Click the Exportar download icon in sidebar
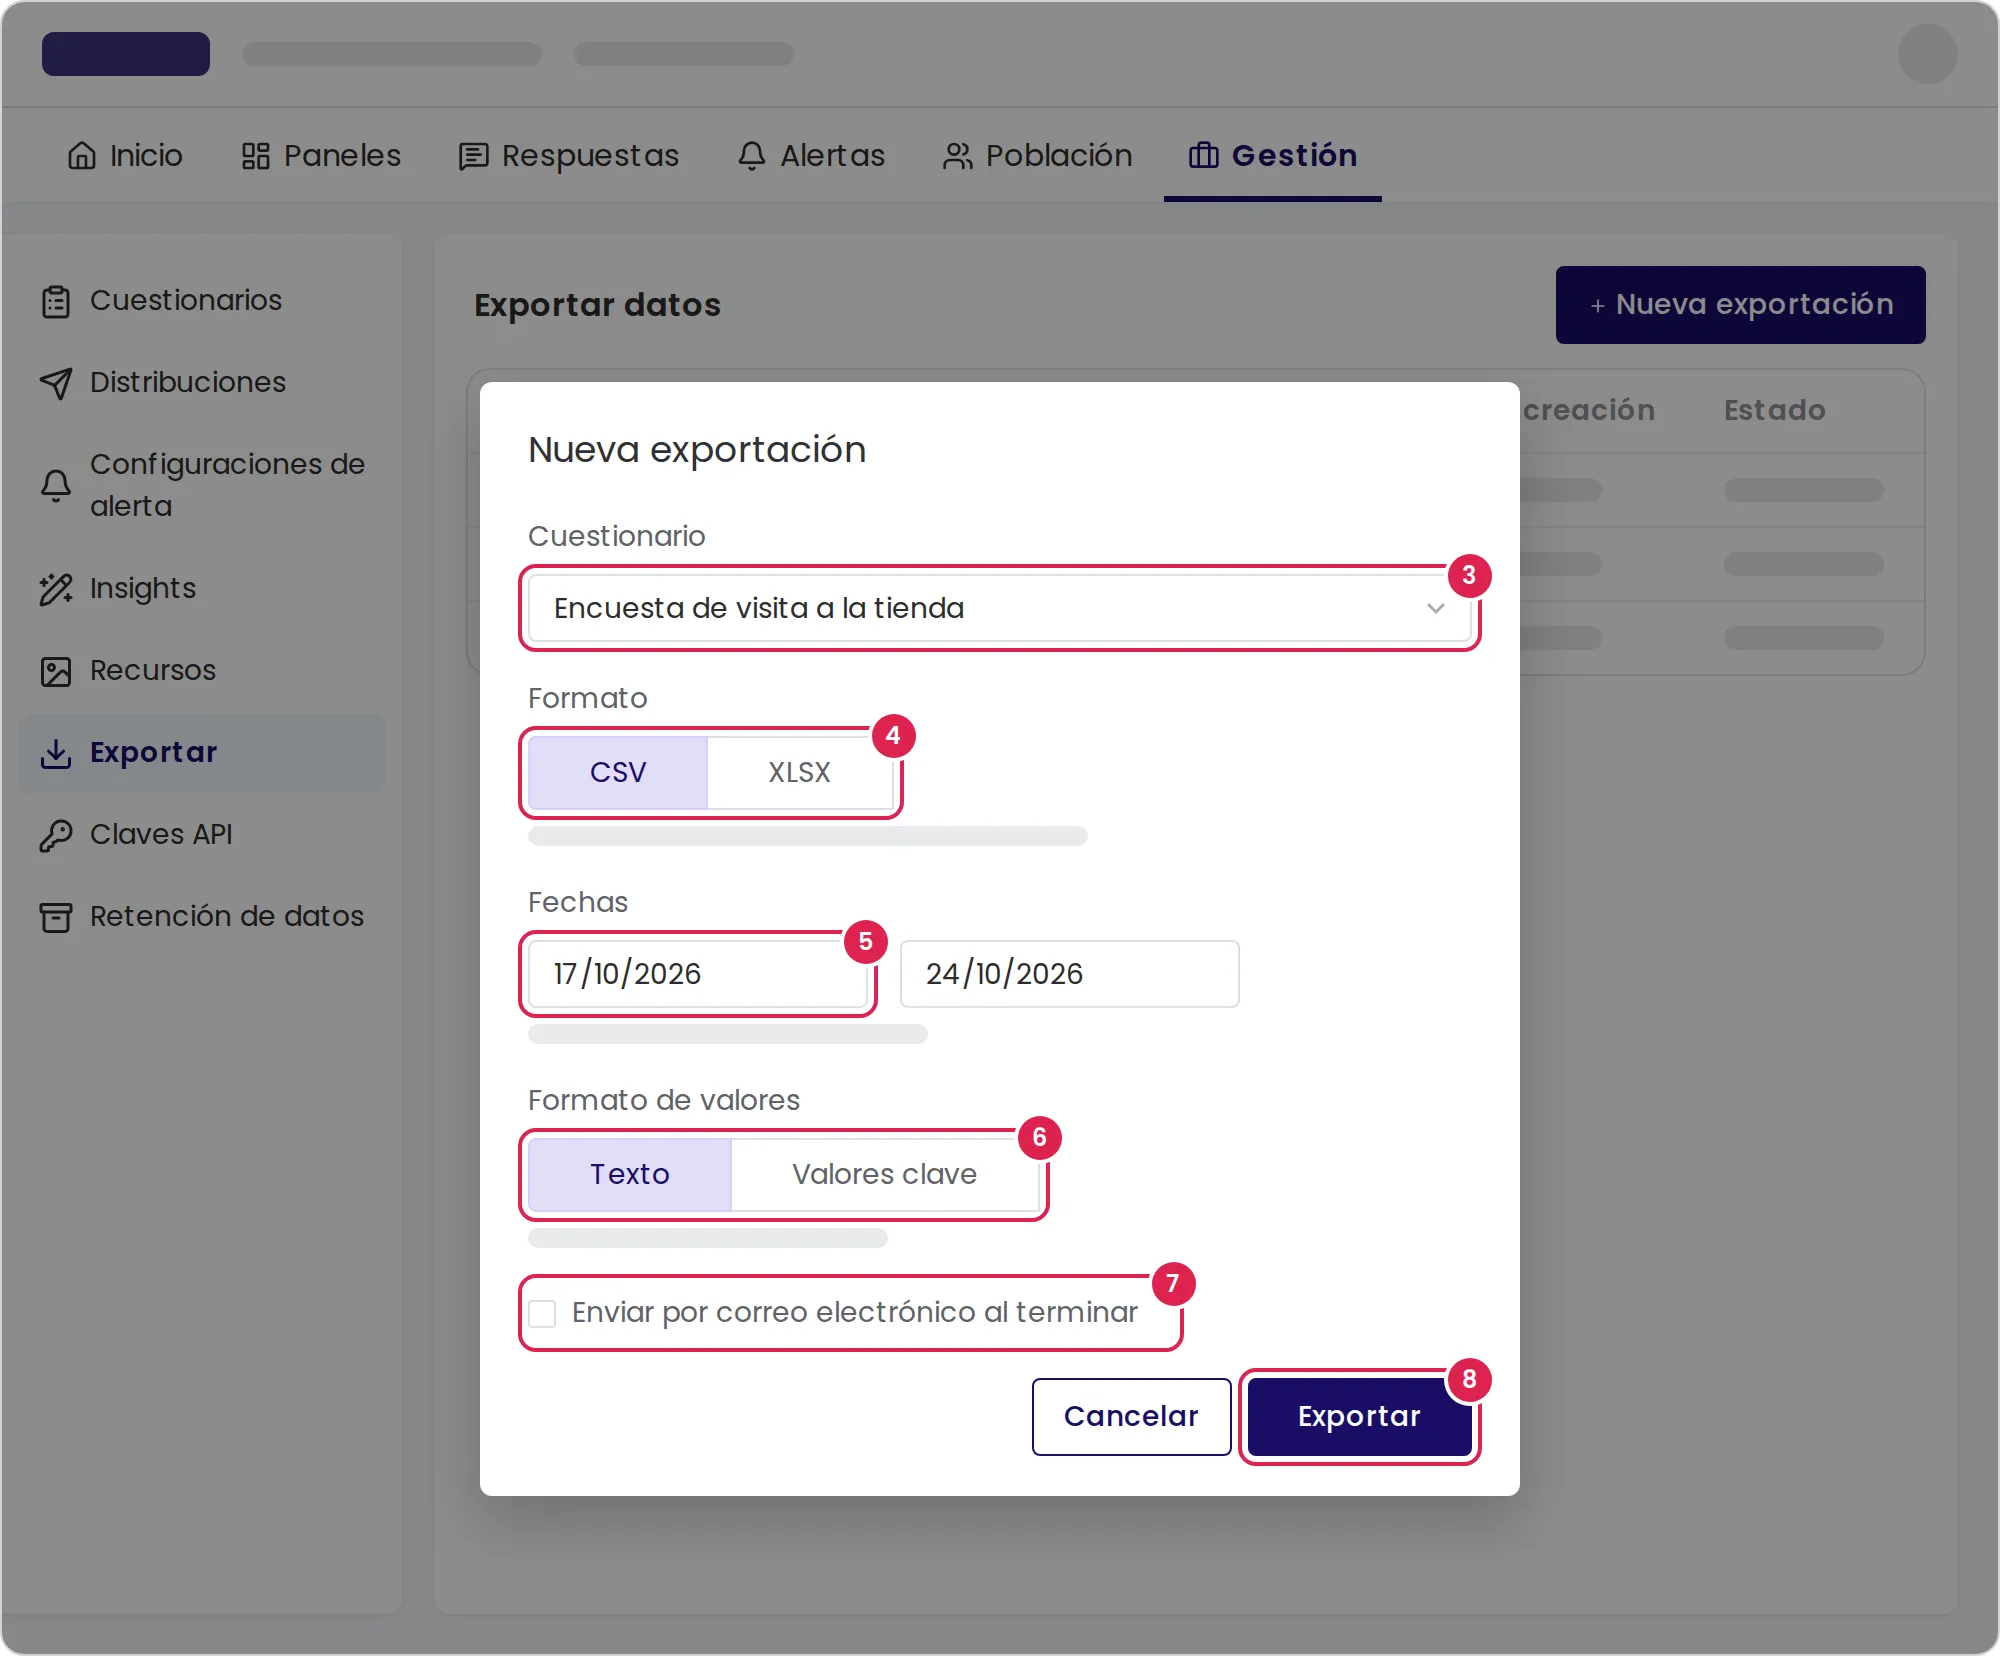 tap(56, 753)
